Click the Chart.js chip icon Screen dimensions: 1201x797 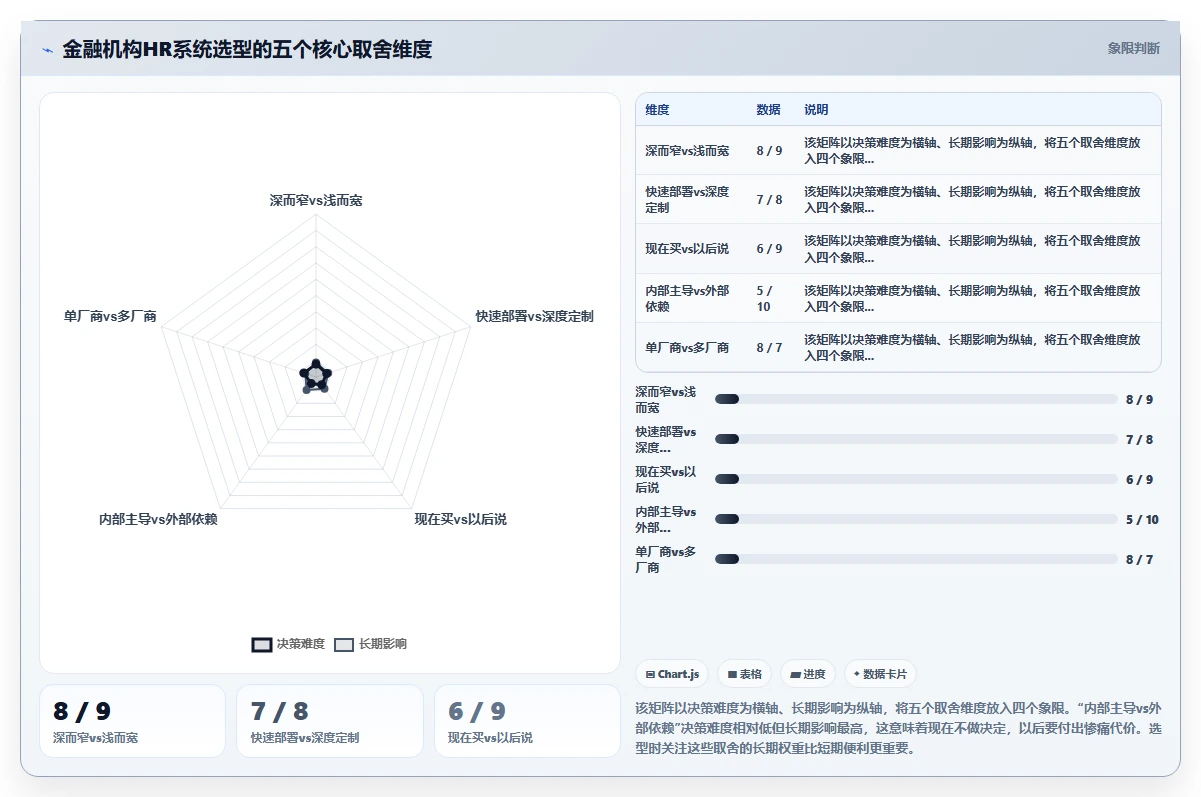651,674
